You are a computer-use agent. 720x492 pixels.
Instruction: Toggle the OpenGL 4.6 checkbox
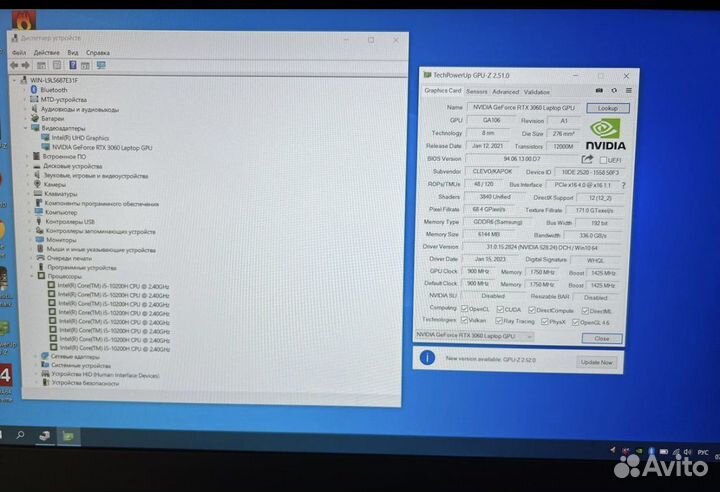tap(575, 322)
